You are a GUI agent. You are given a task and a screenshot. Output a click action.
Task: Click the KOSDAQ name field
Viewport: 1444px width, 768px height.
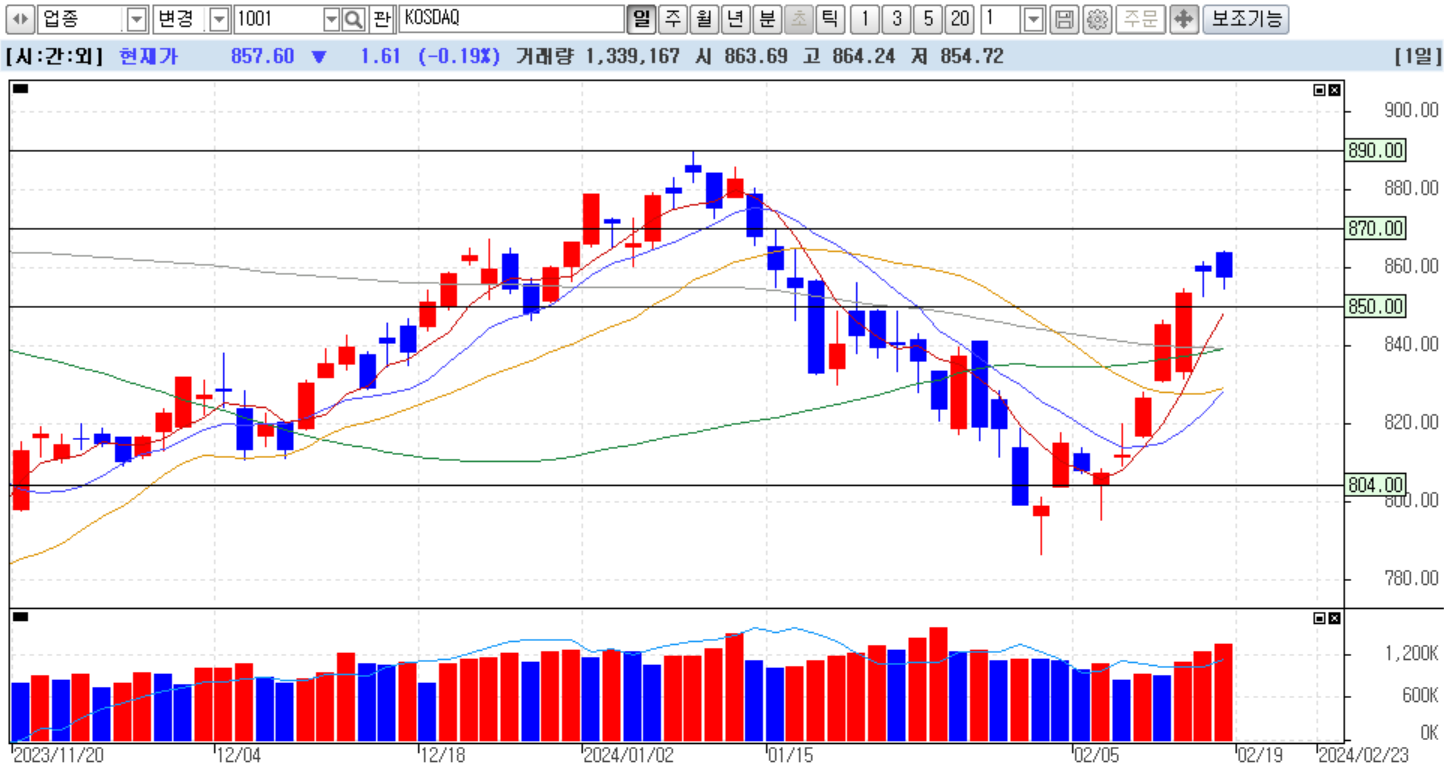click(511, 19)
